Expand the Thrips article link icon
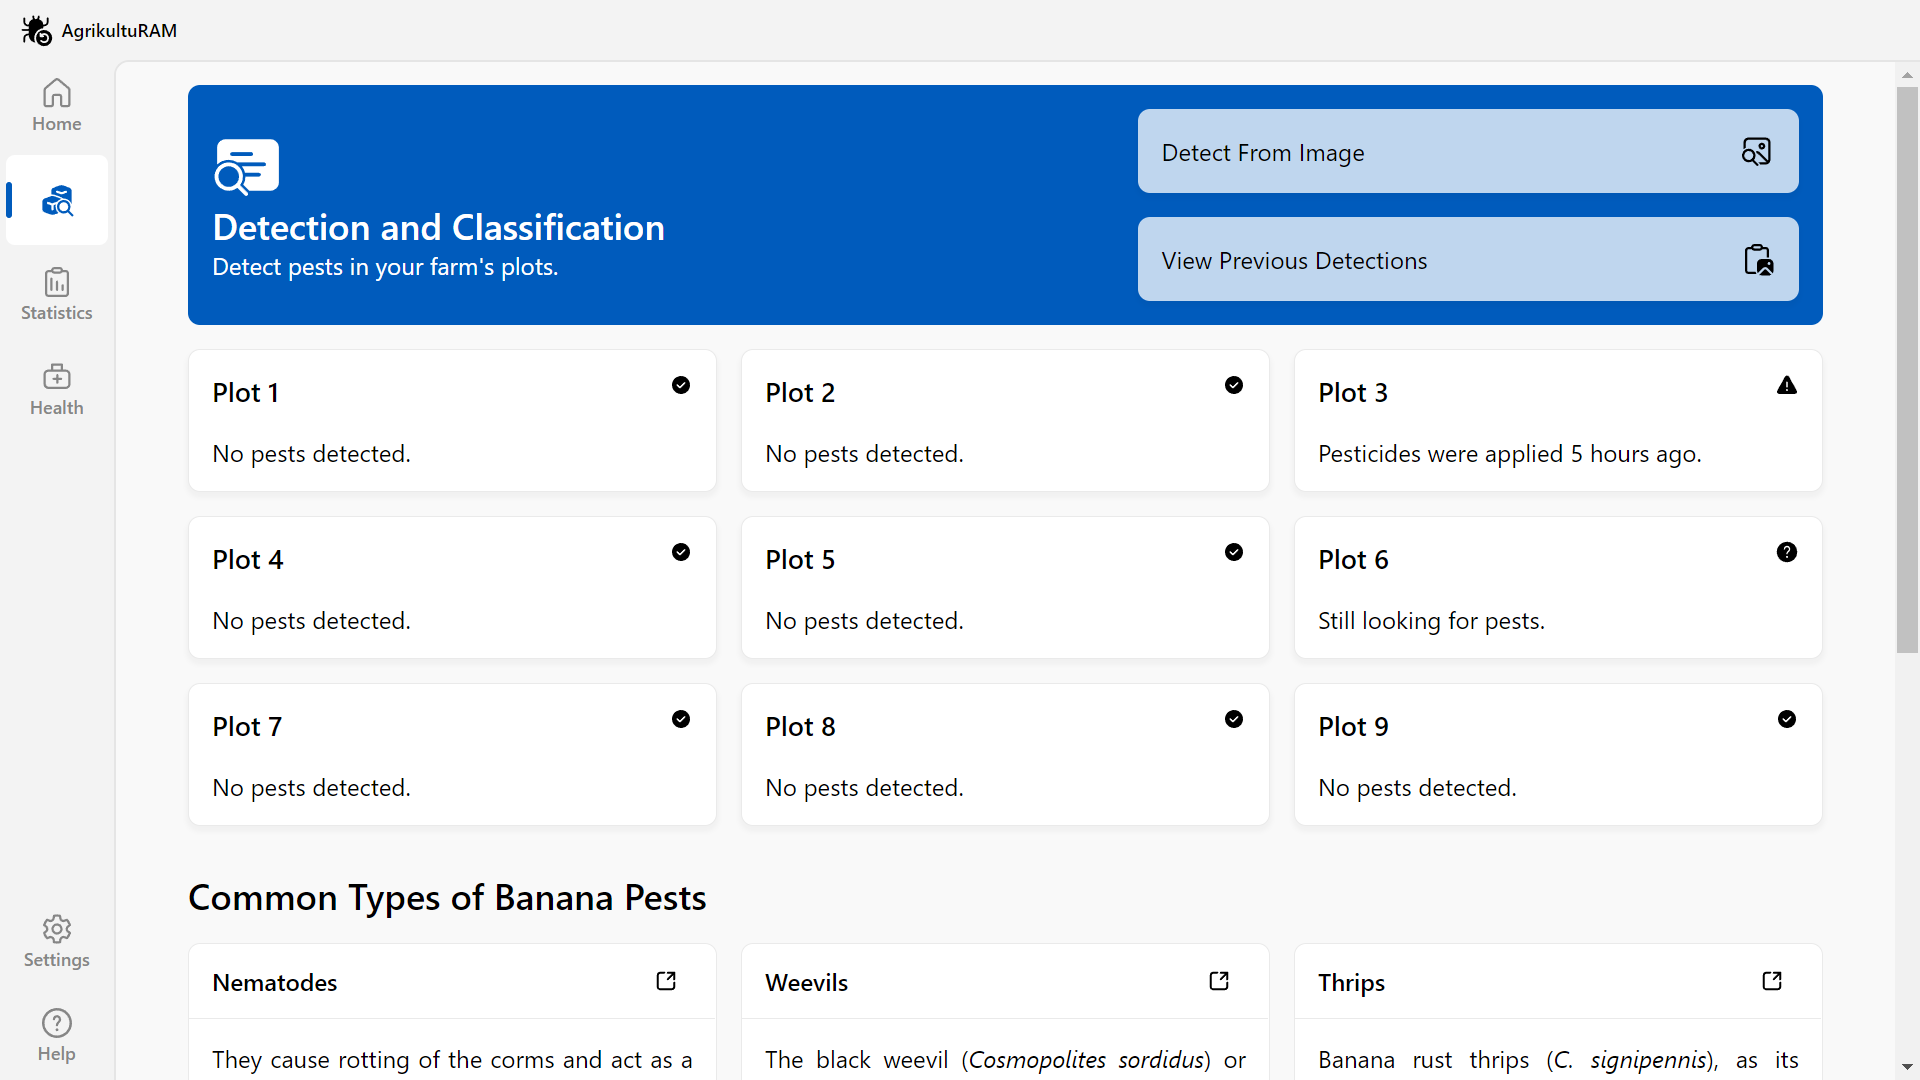 pos(1772,981)
